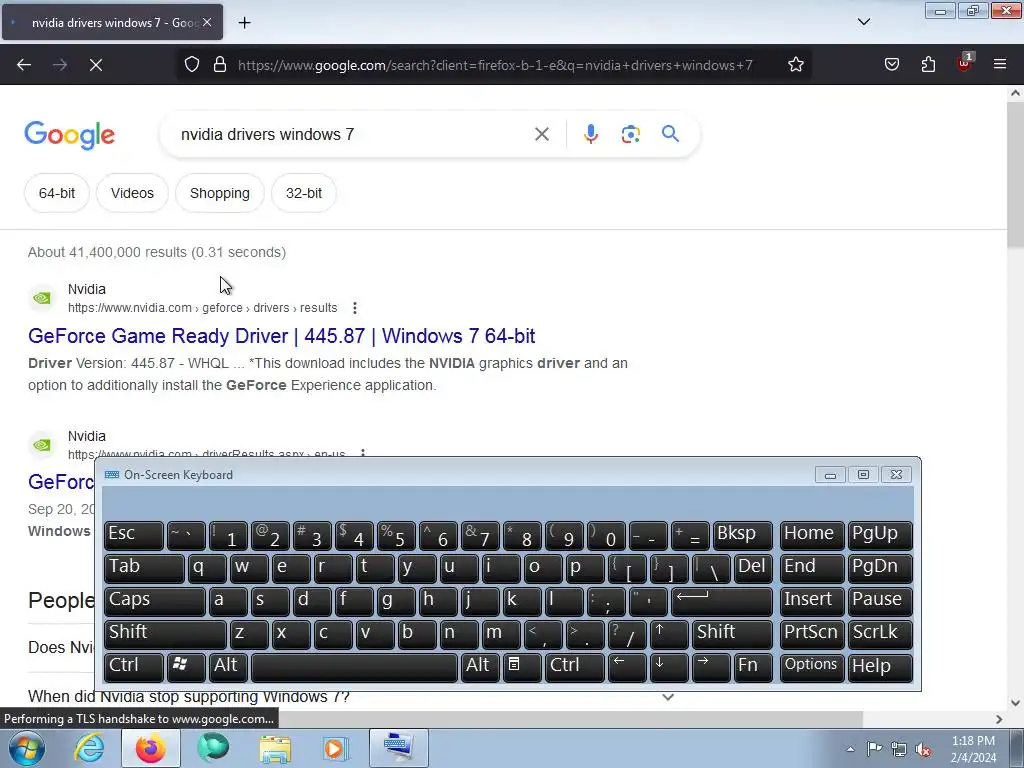Launch Internet Explorer from the taskbar
1024x768 pixels.
(89, 748)
